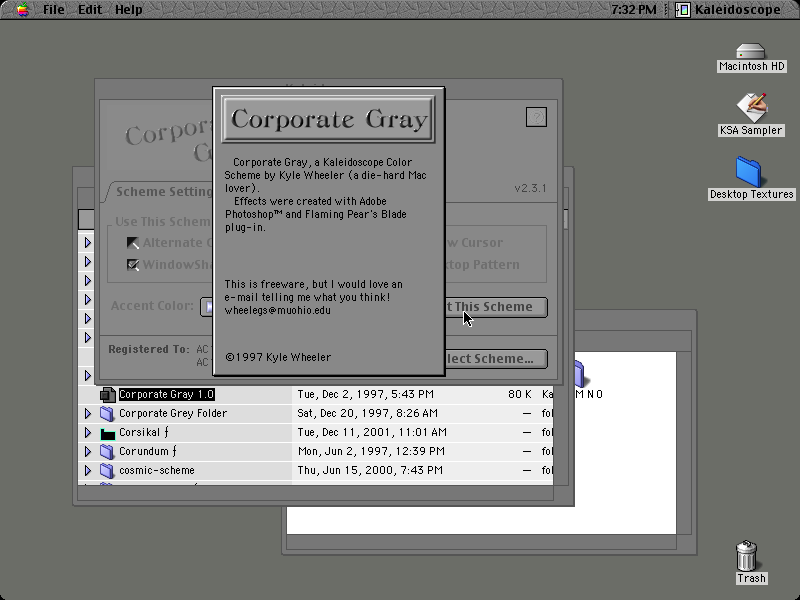Select the M N O folder in back window

580,374
